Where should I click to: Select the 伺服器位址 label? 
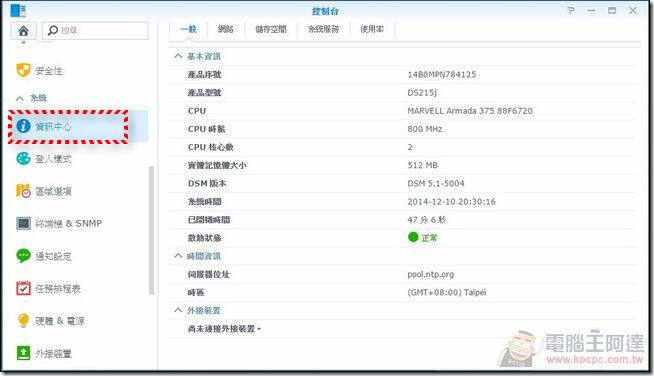pyautogui.click(x=209, y=274)
